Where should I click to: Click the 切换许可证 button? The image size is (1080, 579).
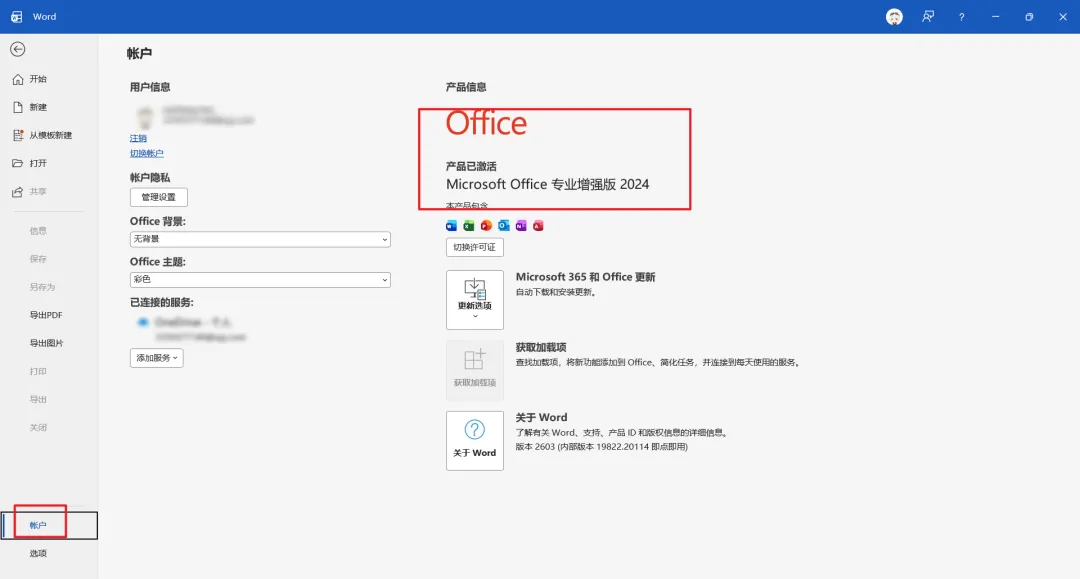(475, 247)
